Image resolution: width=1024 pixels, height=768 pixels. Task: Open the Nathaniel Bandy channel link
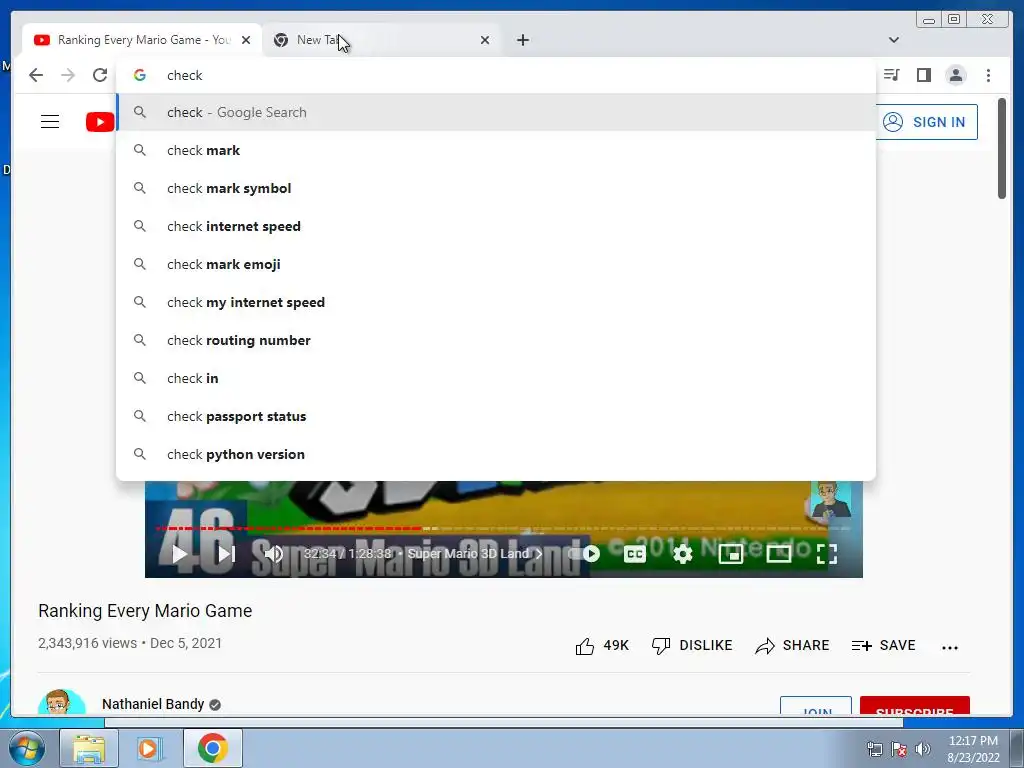153,704
